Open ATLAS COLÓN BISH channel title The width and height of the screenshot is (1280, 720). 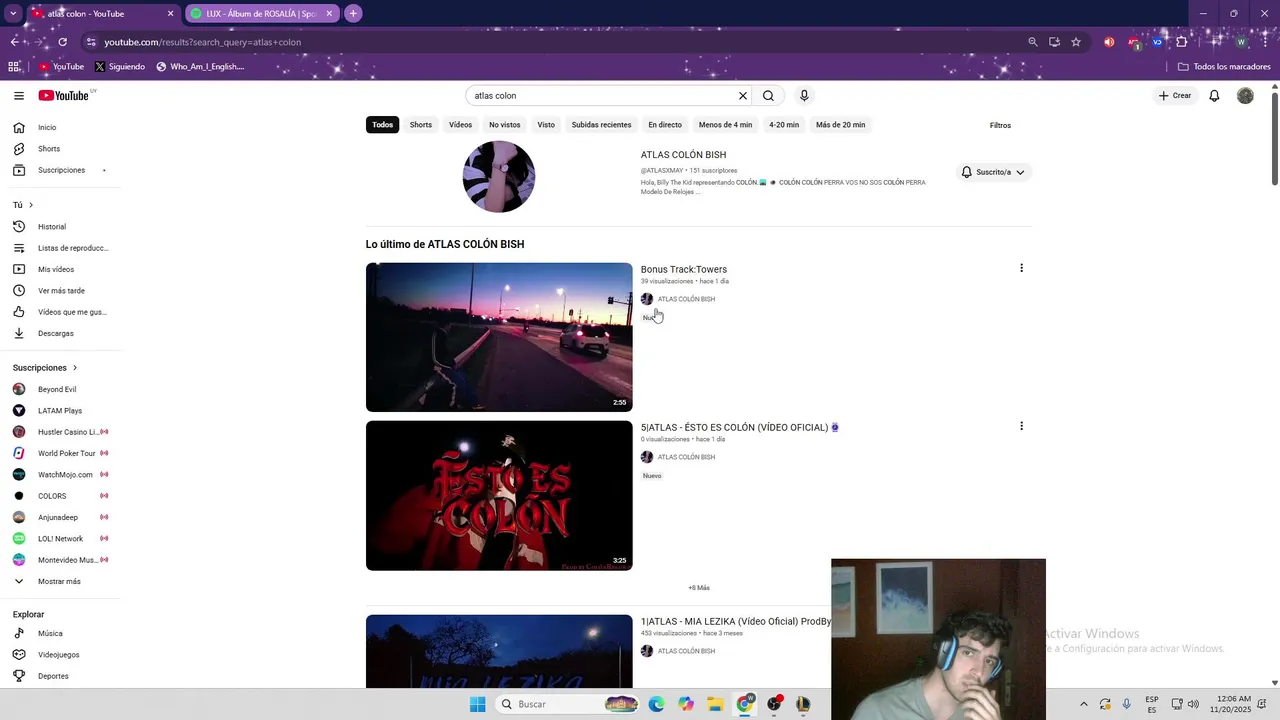[x=684, y=155]
